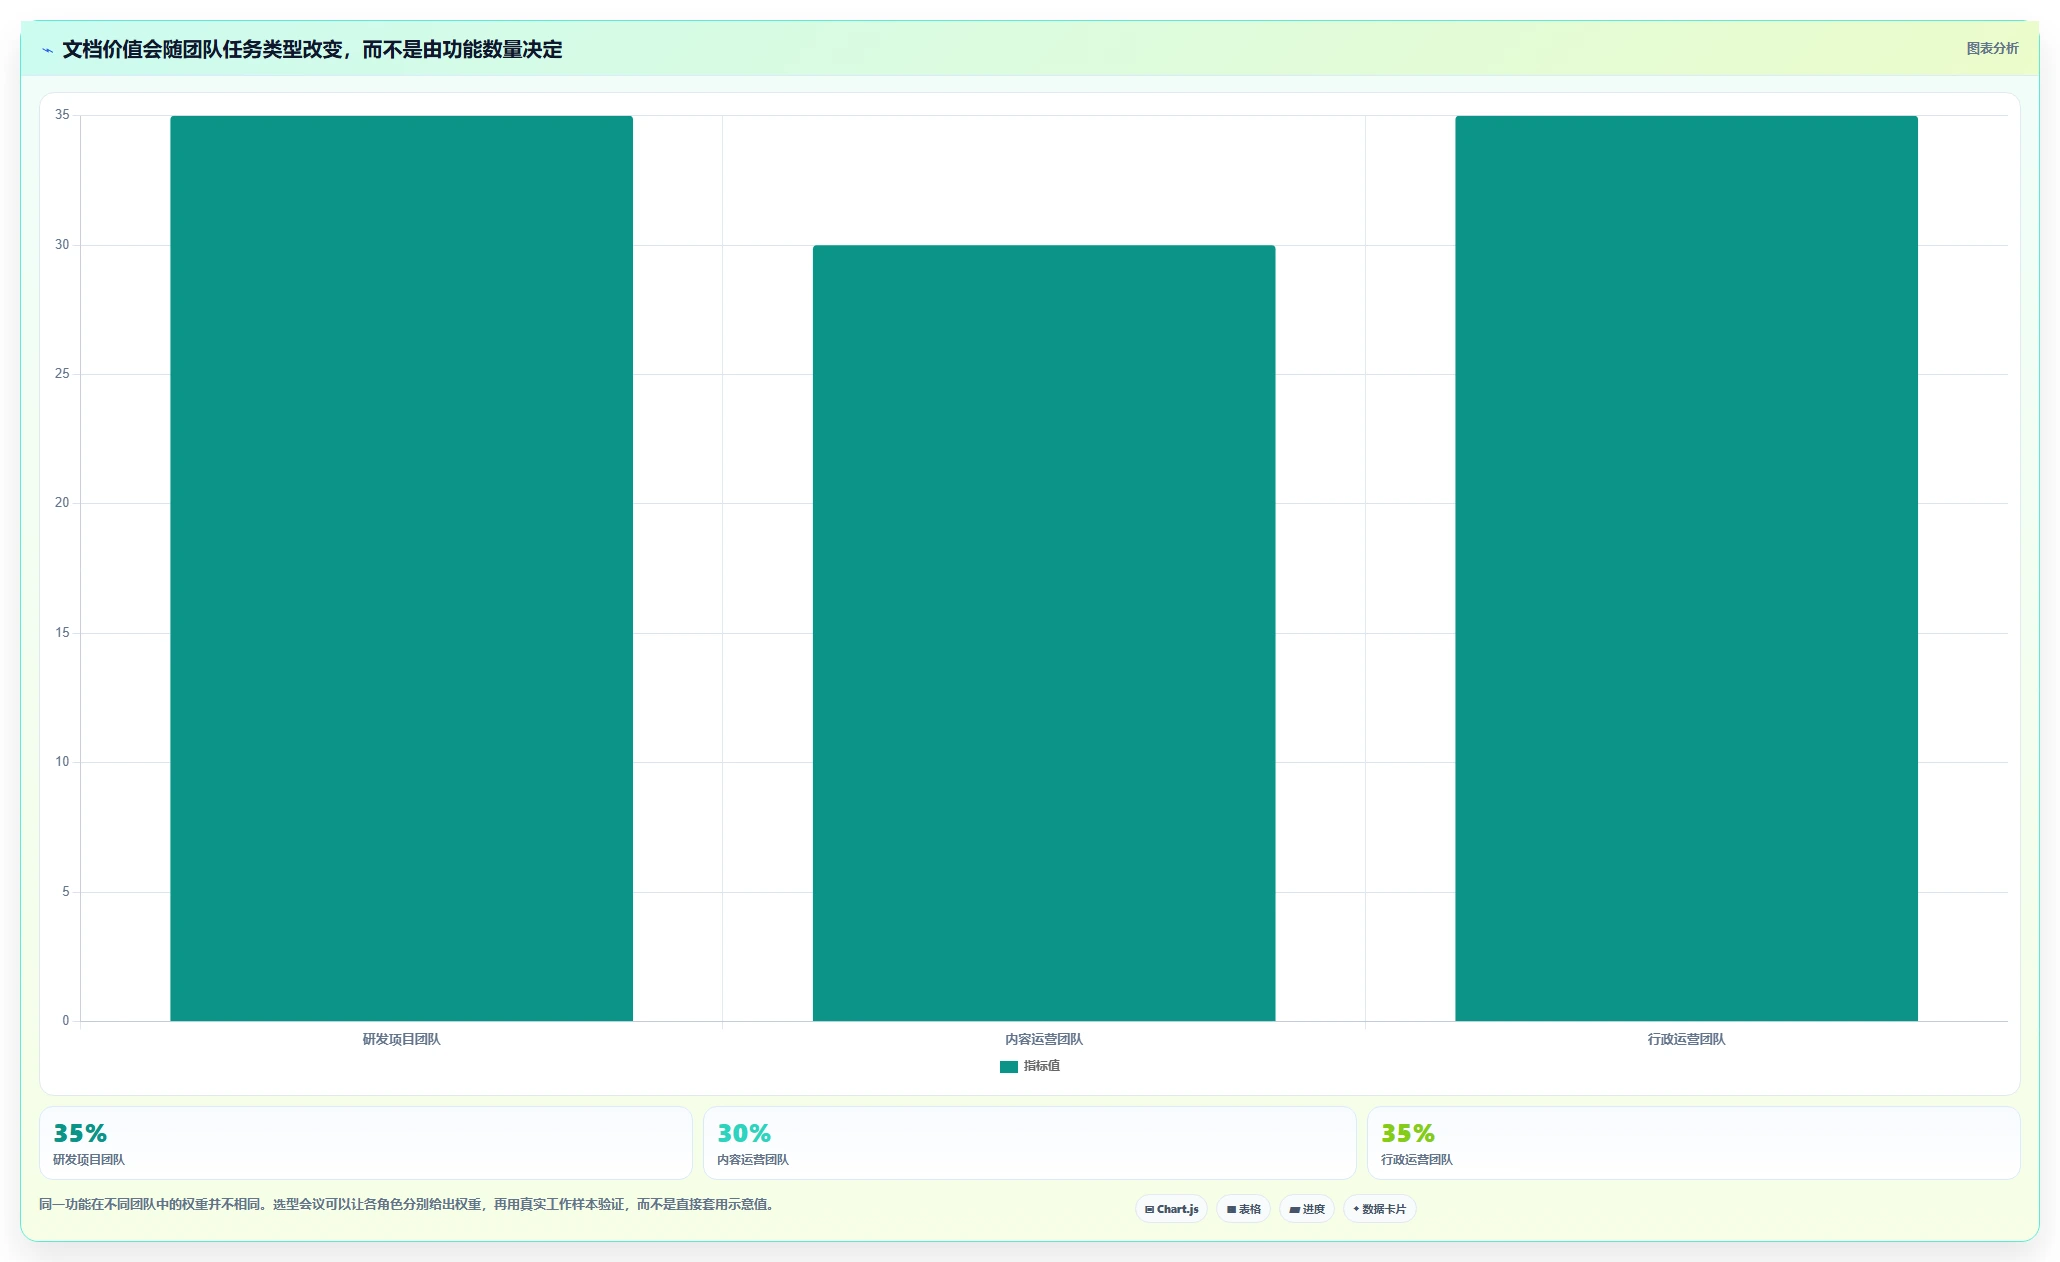The height and width of the screenshot is (1262, 2060).
Task: Click the 内容运营团队 x-axis label
Action: (x=1044, y=1039)
